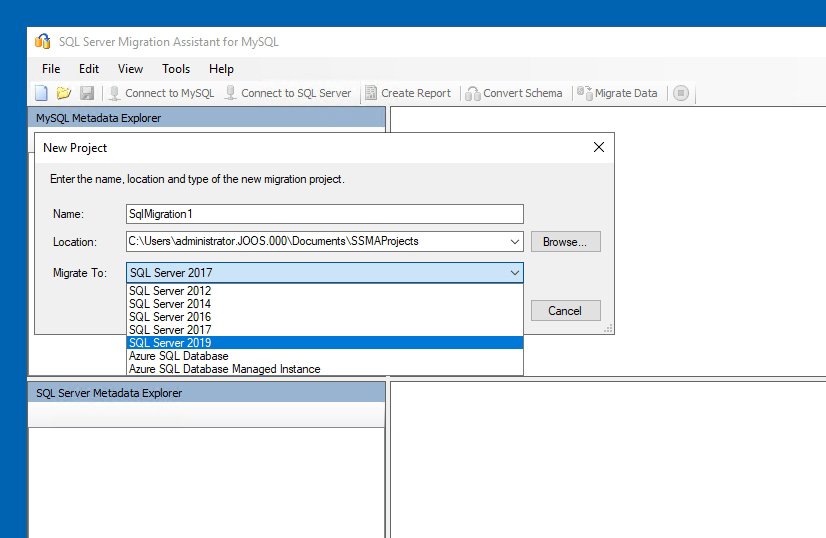Click the Browse... button
The height and width of the screenshot is (538, 826).
(x=565, y=242)
